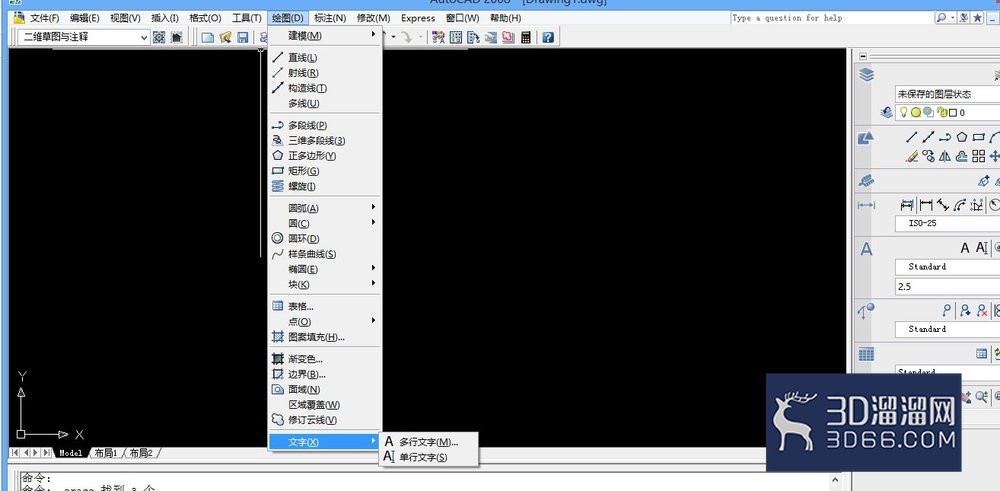Click the layer color square swatch
Screen dimensions: 1000x491
(x=953, y=113)
